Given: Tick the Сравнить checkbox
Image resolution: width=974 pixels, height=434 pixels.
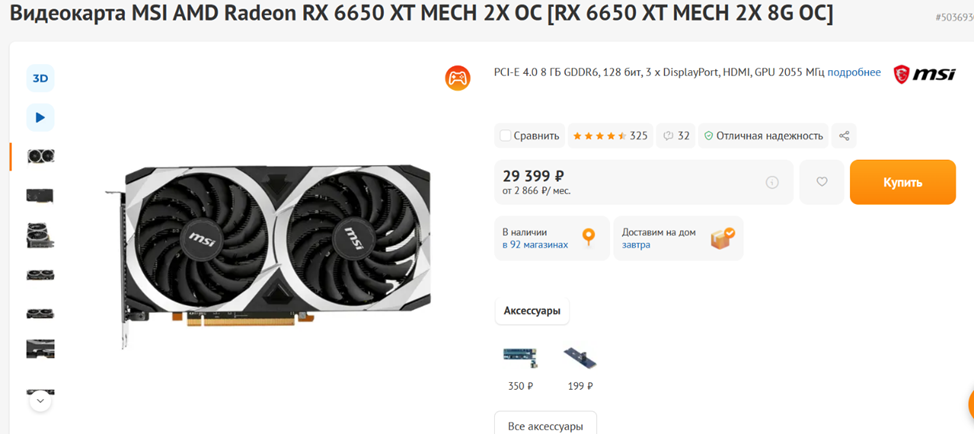Looking at the screenshot, I should point(505,135).
